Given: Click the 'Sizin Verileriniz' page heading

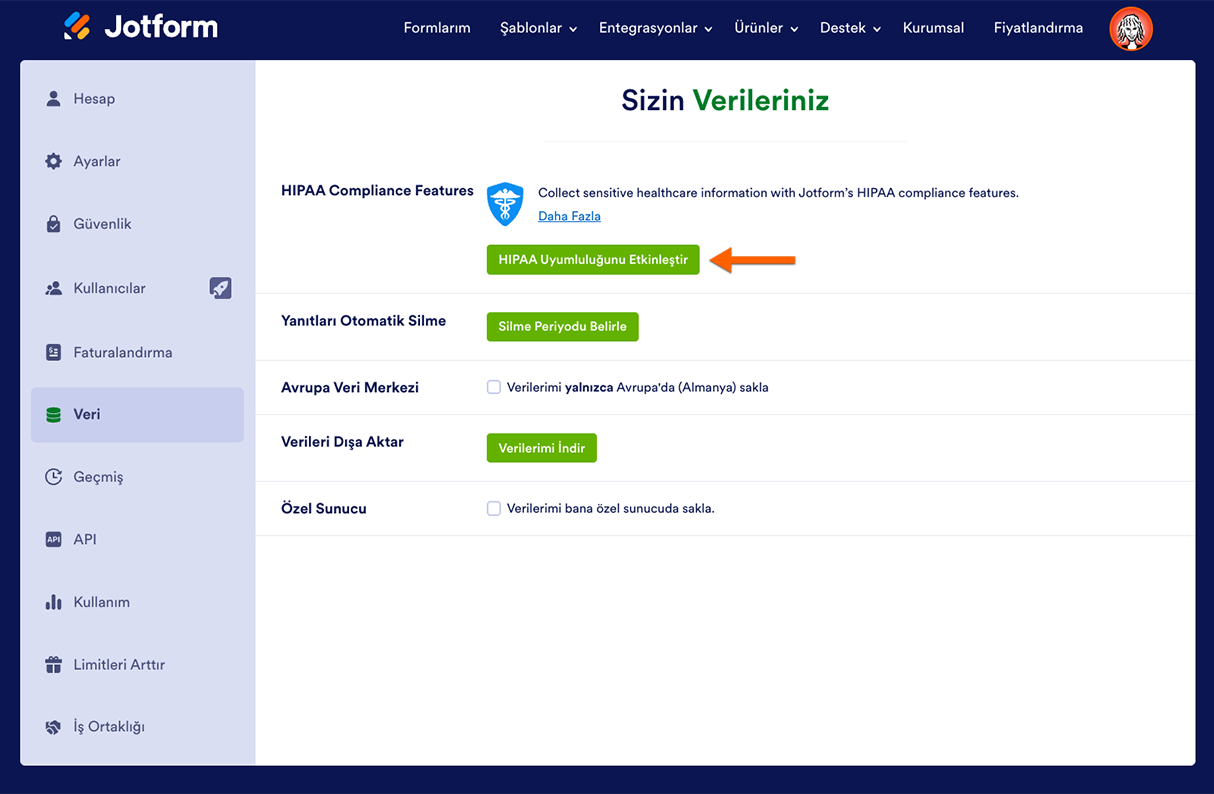Looking at the screenshot, I should coord(725,100).
